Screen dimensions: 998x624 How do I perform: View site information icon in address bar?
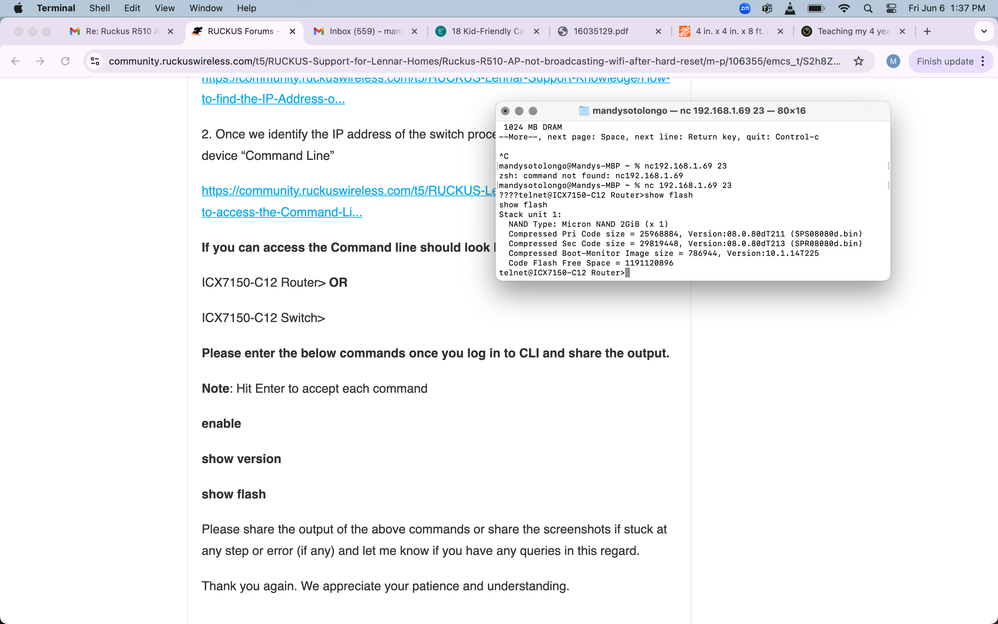pos(95,61)
